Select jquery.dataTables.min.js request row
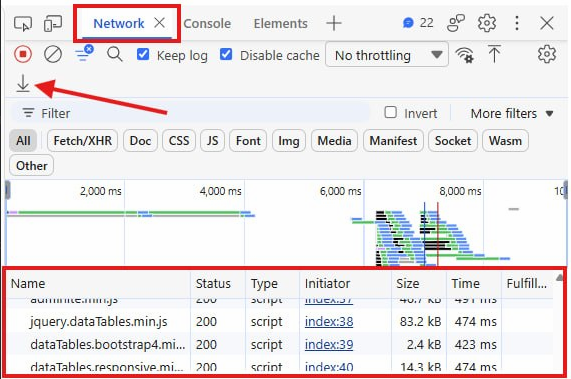Screen dimensions: 571x379 [280, 321]
